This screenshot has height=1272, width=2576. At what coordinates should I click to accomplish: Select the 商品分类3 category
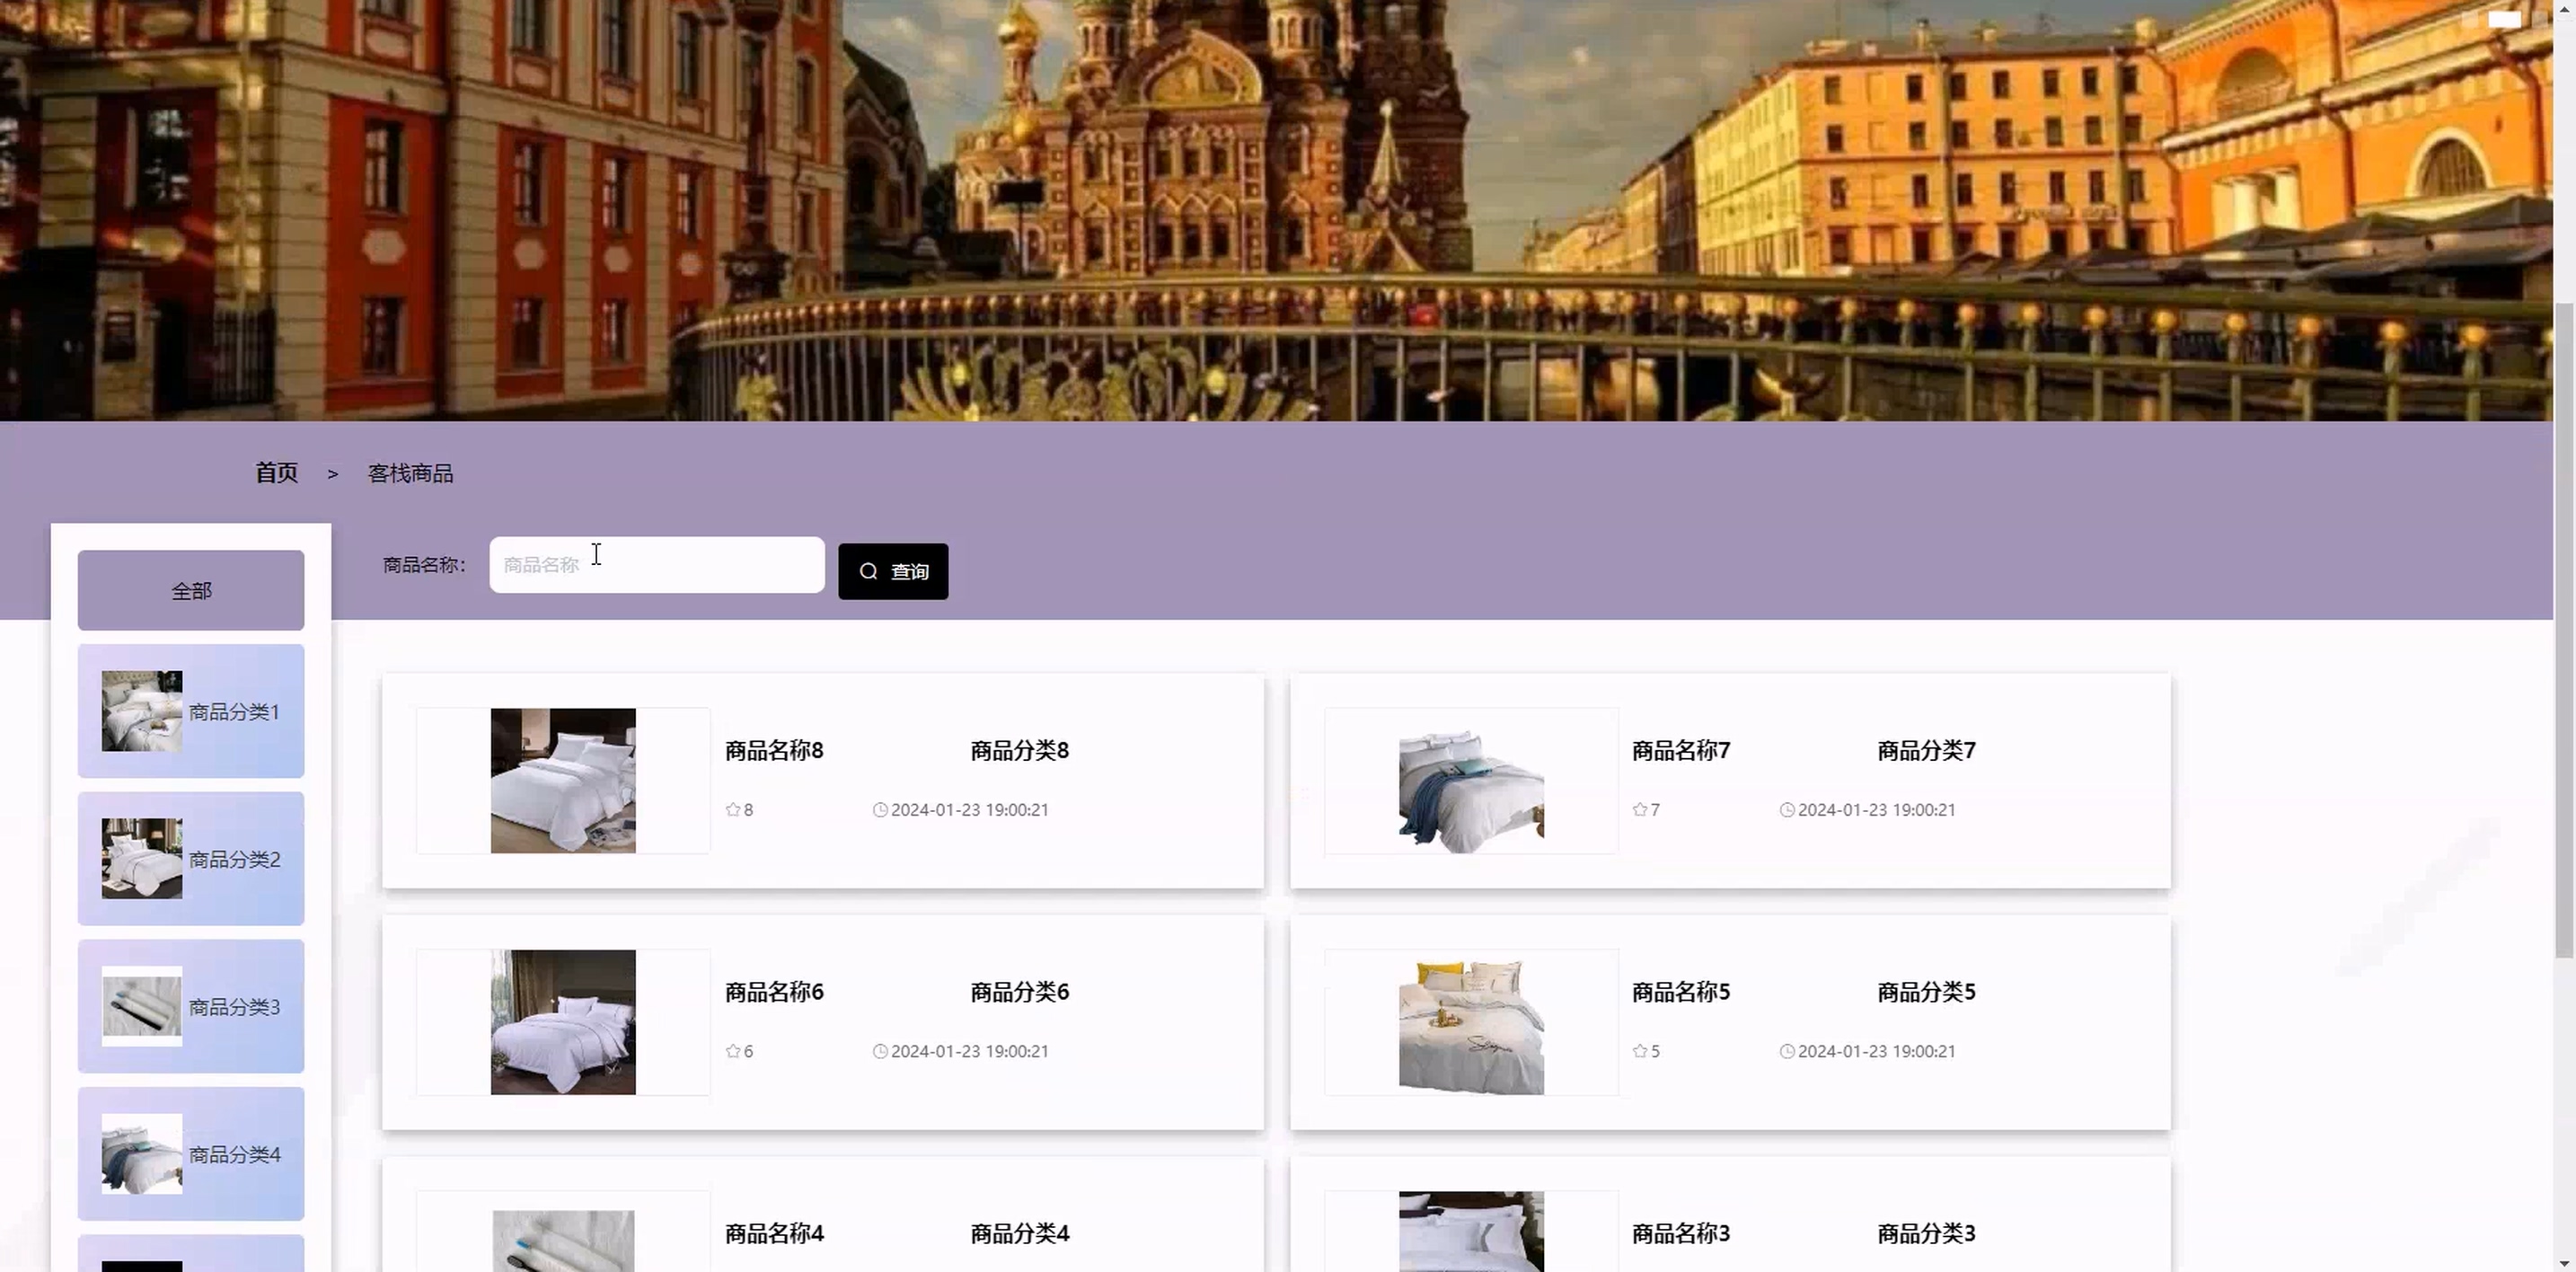click(191, 1006)
